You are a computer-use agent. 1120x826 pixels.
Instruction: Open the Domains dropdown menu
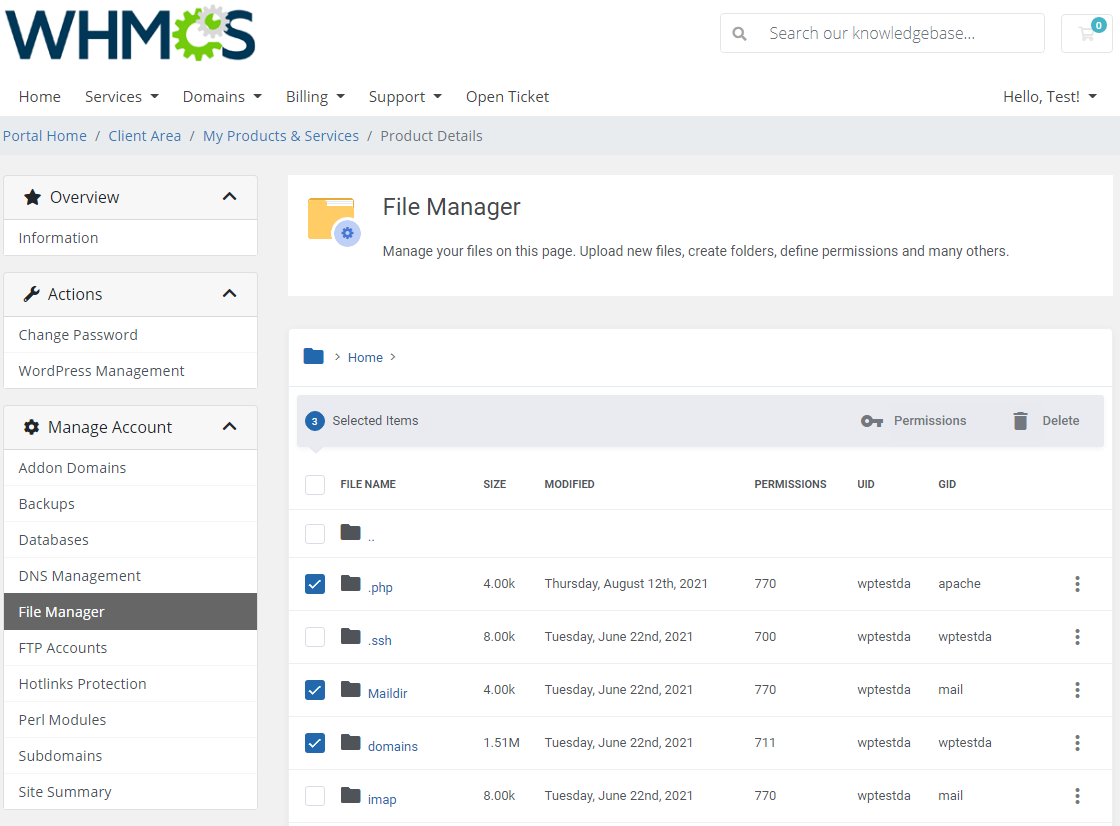click(x=222, y=96)
